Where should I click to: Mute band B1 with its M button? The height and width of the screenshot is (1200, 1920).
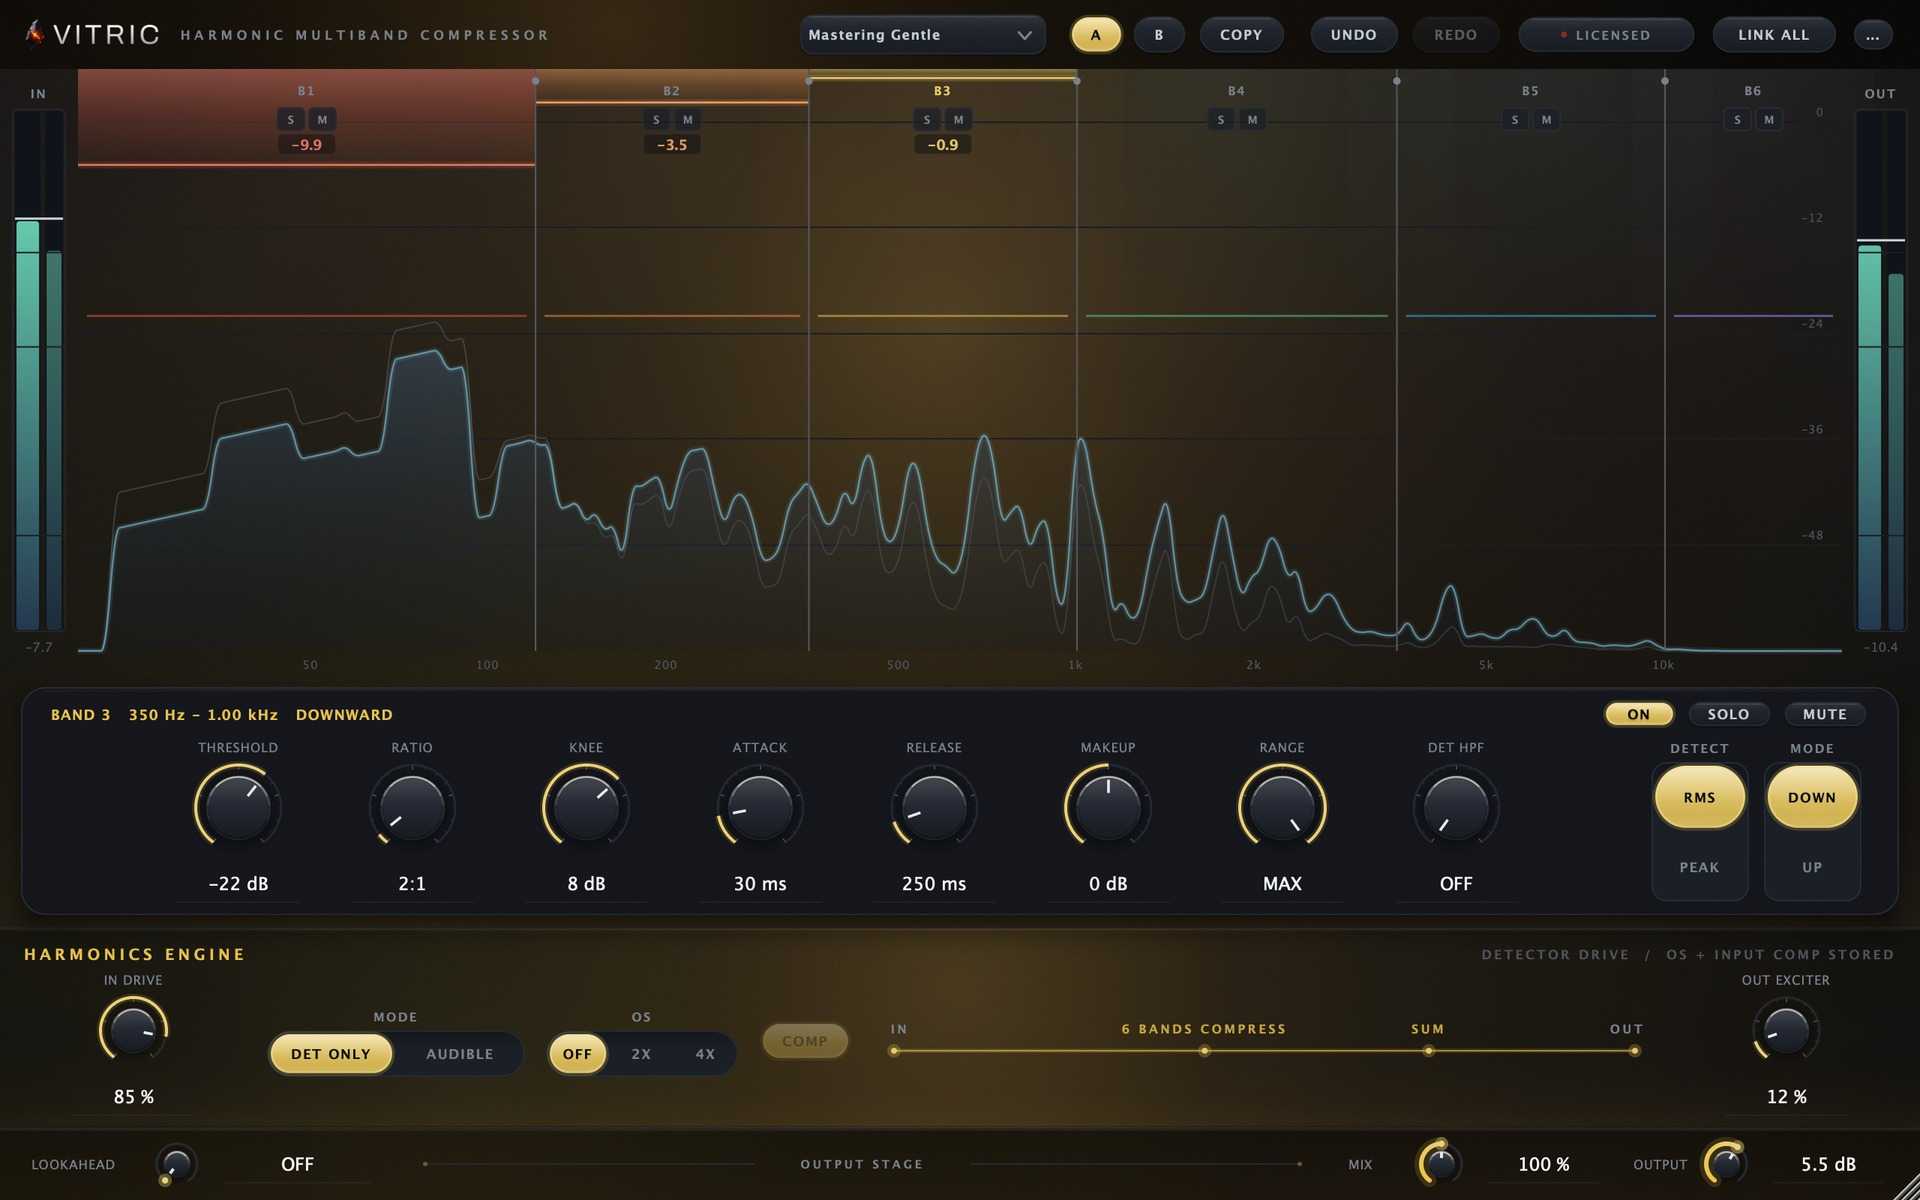tap(322, 120)
